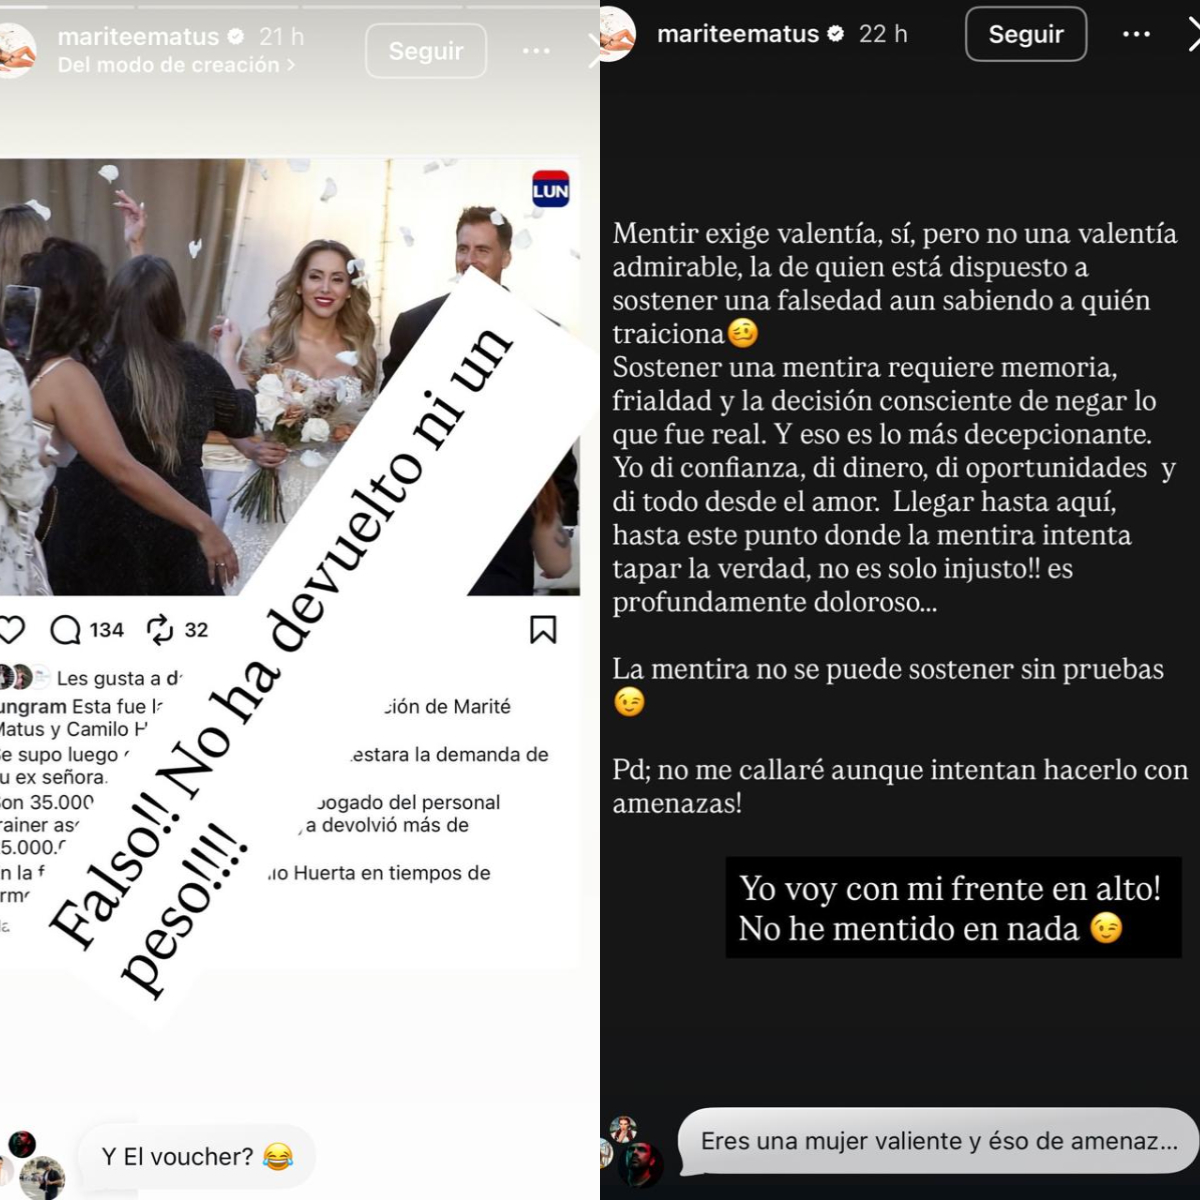
Task: Click verified badge beside left mariteematus name
Action: pyautogui.click(x=236, y=37)
